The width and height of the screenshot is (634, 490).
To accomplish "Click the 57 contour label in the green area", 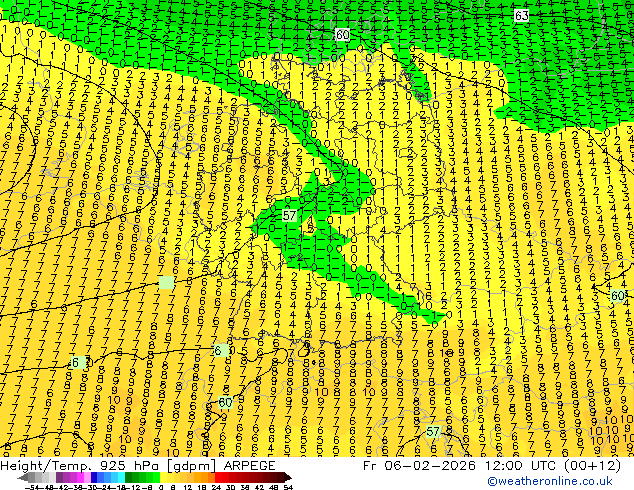I will pos(289,215).
